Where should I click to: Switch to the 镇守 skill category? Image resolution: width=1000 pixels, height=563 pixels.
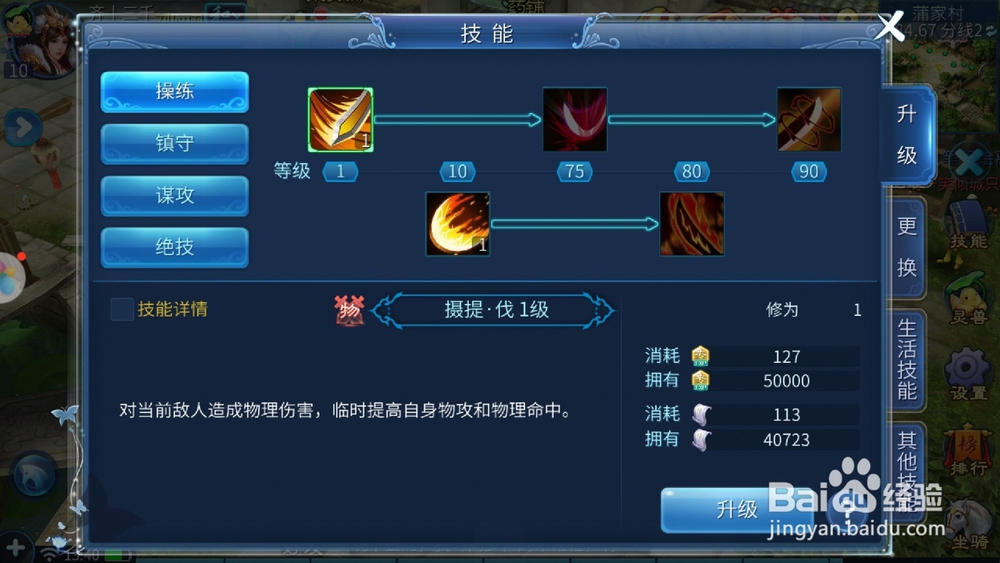(x=175, y=143)
